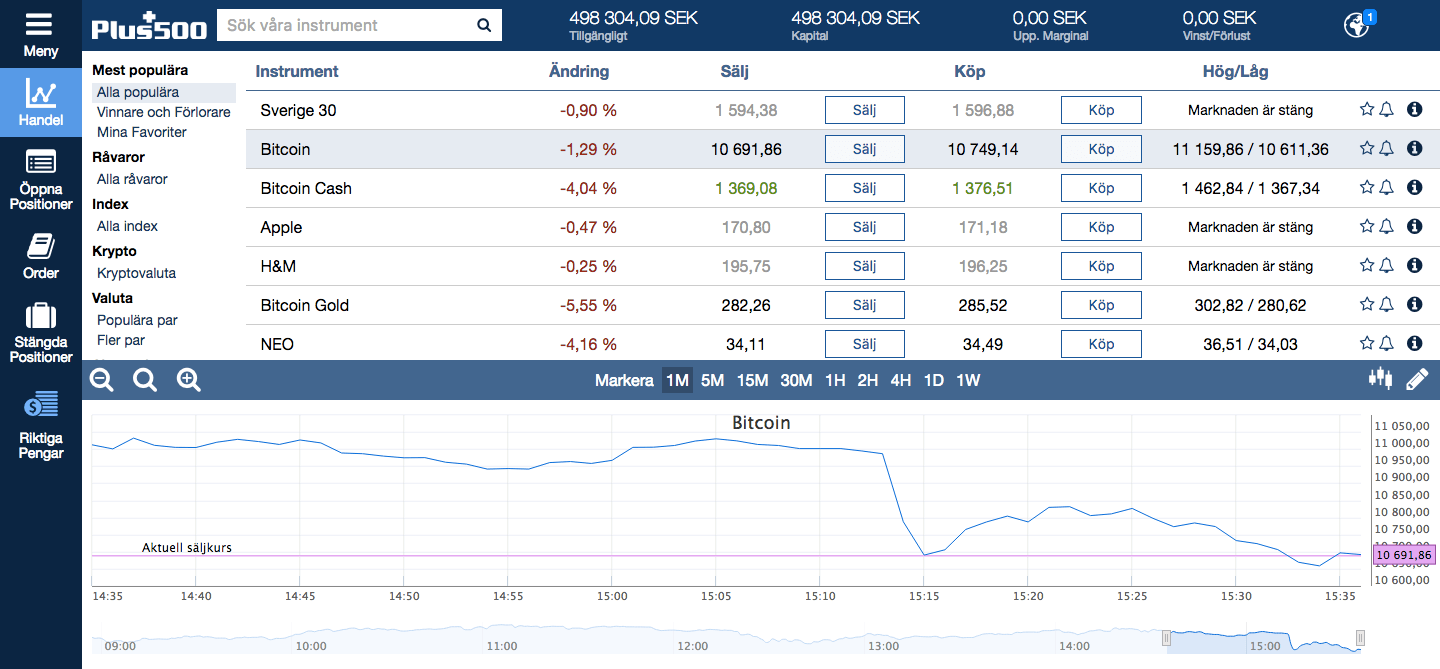Switch chart to 15M interval

tap(752, 380)
